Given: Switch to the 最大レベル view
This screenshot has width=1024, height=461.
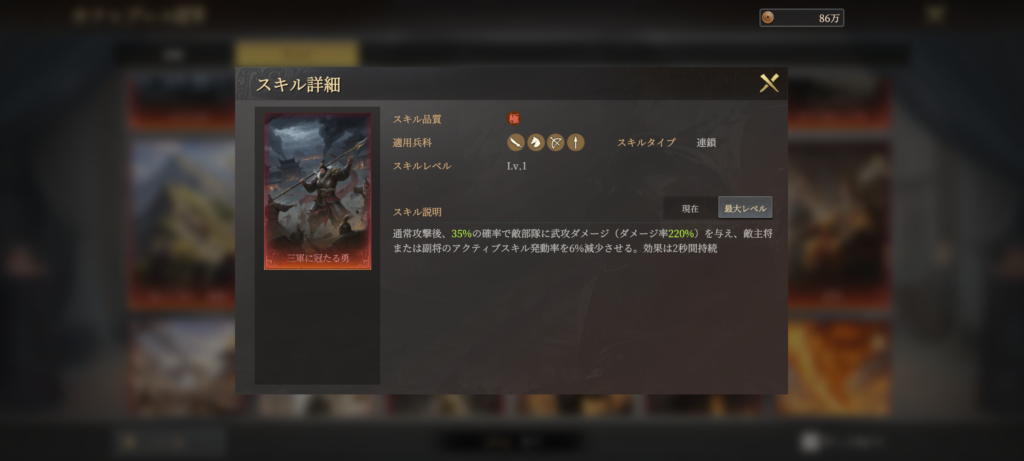Looking at the screenshot, I should click(x=745, y=208).
